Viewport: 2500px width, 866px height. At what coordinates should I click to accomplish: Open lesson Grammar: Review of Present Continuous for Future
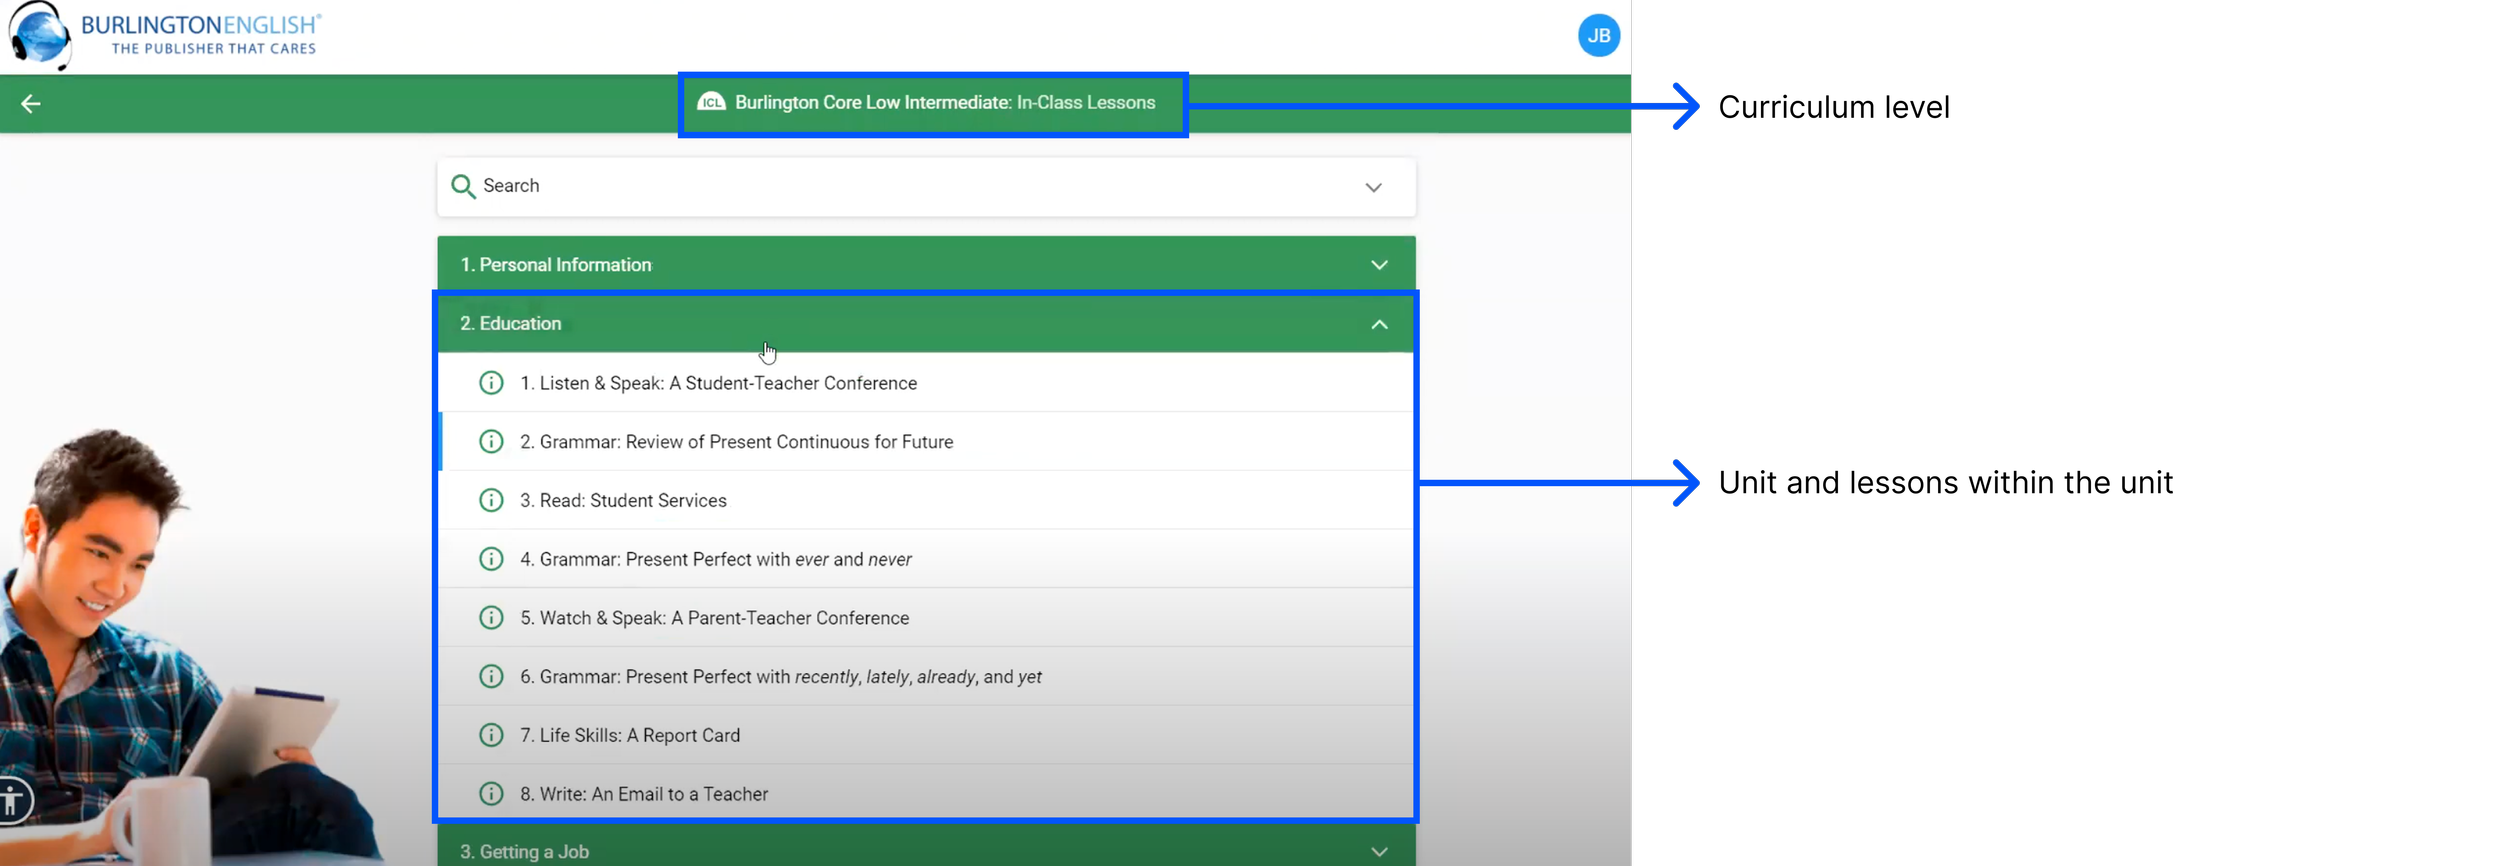click(x=926, y=442)
